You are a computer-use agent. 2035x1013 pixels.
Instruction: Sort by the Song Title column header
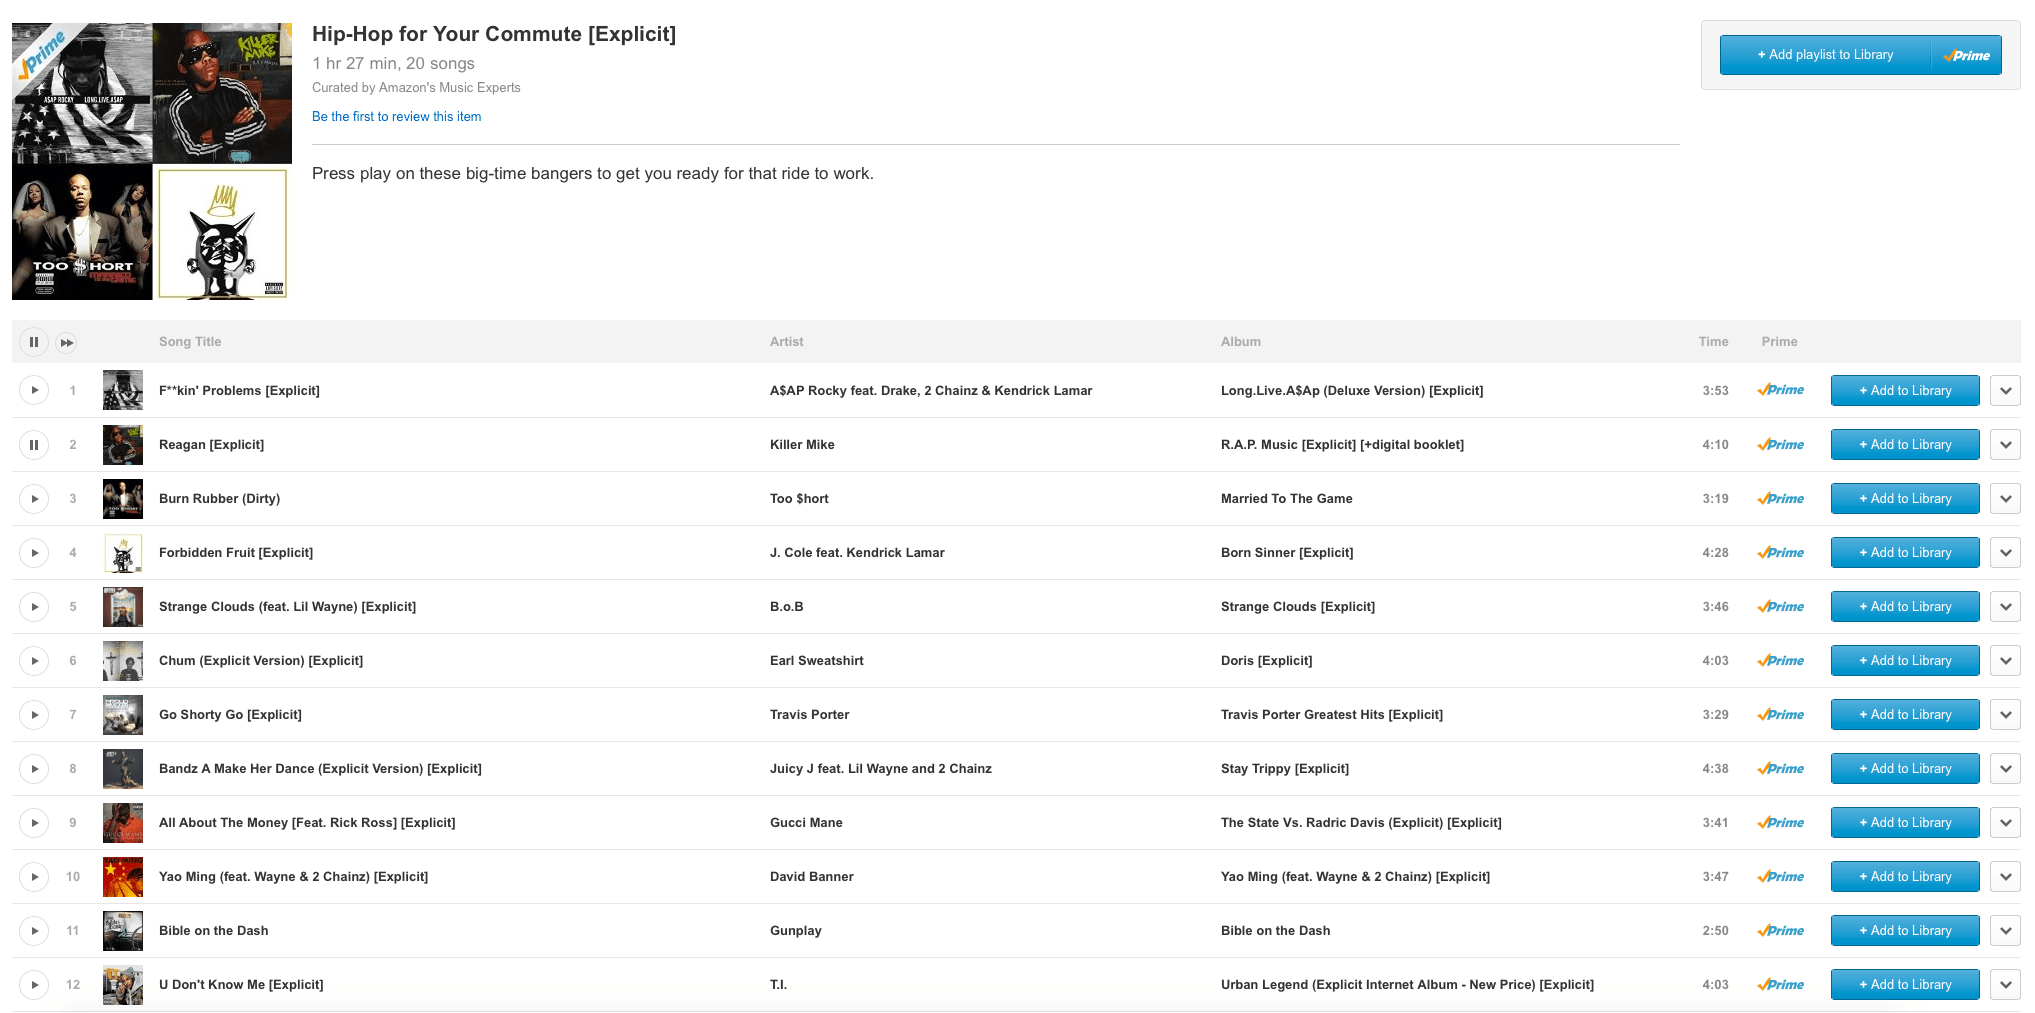[x=190, y=341]
